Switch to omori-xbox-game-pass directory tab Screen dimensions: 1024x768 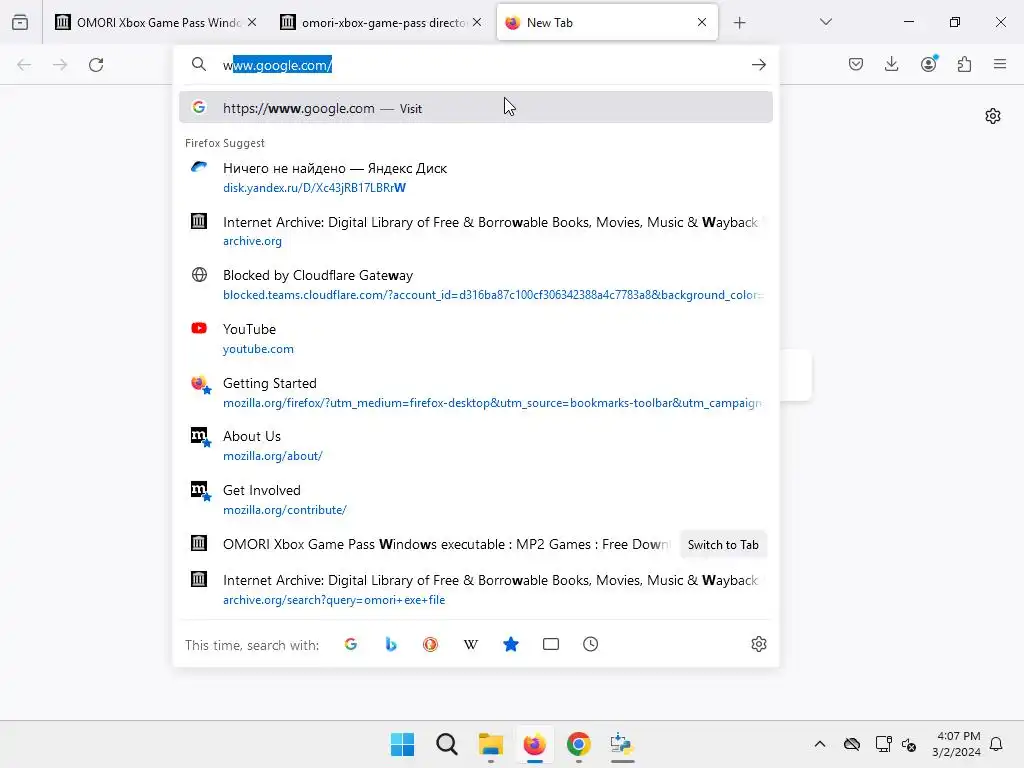[382, 22]
